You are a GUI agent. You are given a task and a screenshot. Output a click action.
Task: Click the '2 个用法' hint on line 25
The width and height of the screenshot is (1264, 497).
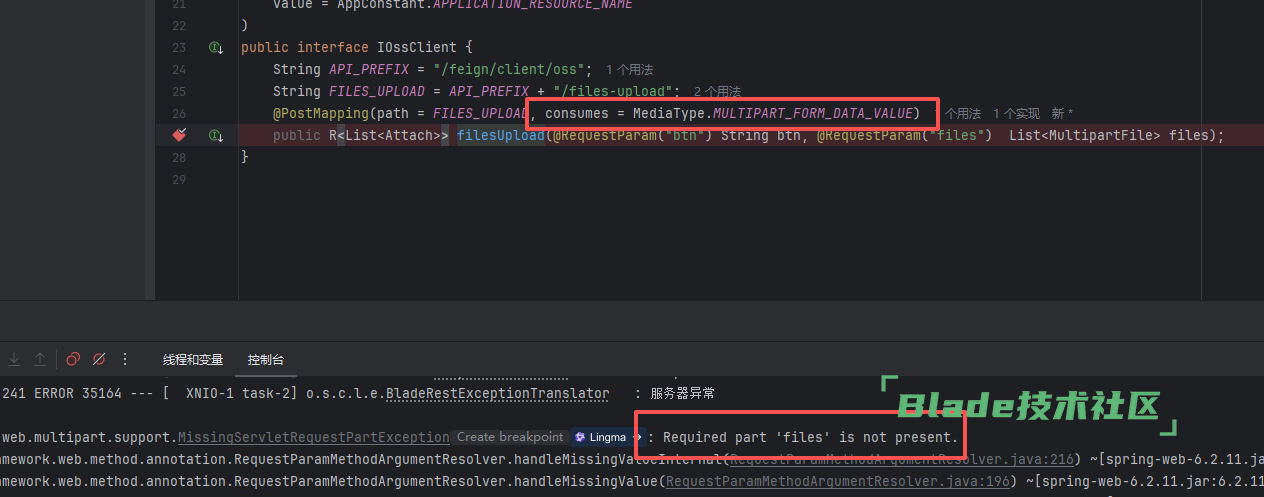coord(717,91)
